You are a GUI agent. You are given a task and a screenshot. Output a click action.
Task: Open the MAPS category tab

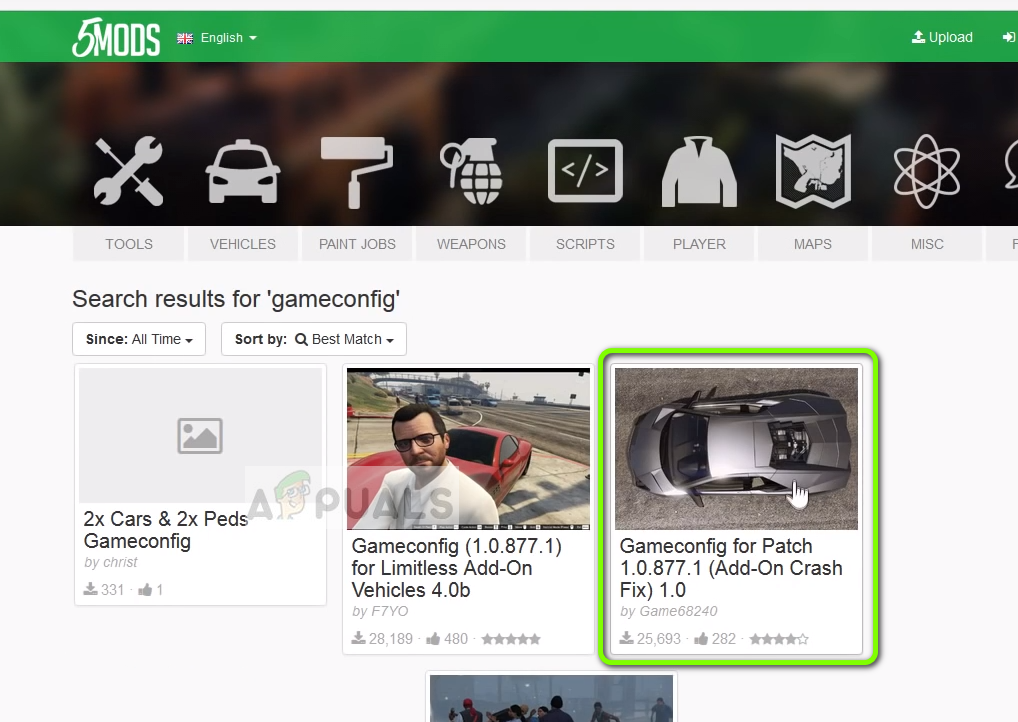(x=813, y=244)
